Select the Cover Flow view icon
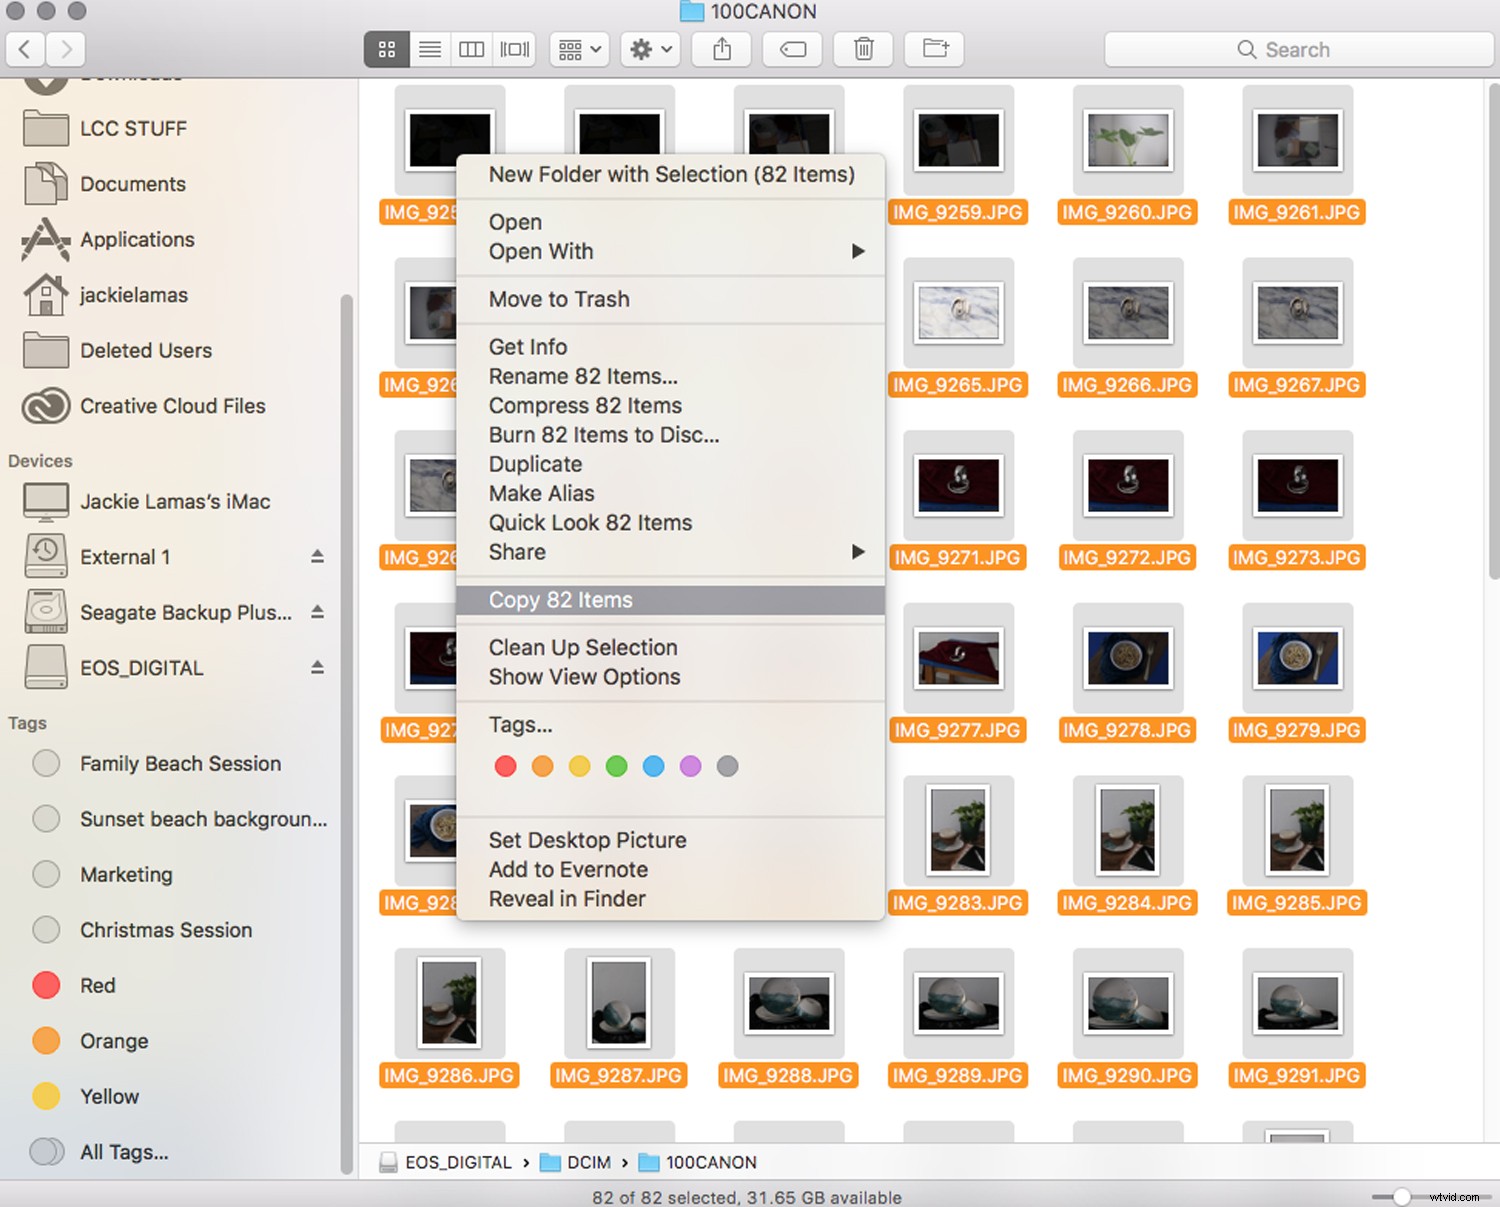Image resolution: width=1500 pixels, height=1207 pixels. pyautogui.click(x=513, y=48)
